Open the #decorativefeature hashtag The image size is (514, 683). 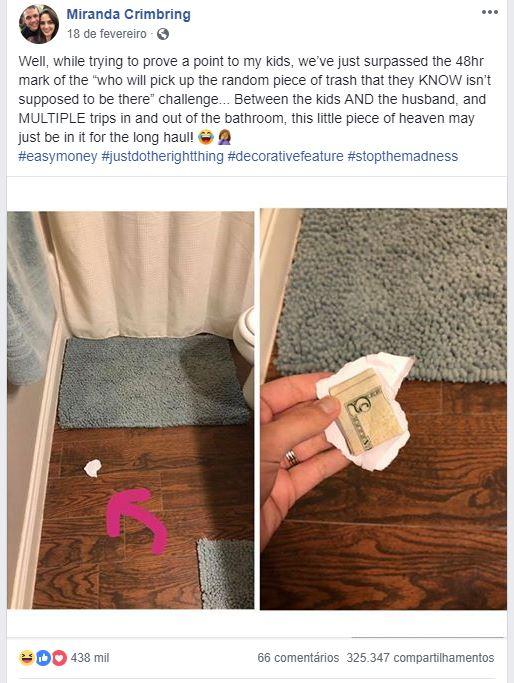click(285, 156)
